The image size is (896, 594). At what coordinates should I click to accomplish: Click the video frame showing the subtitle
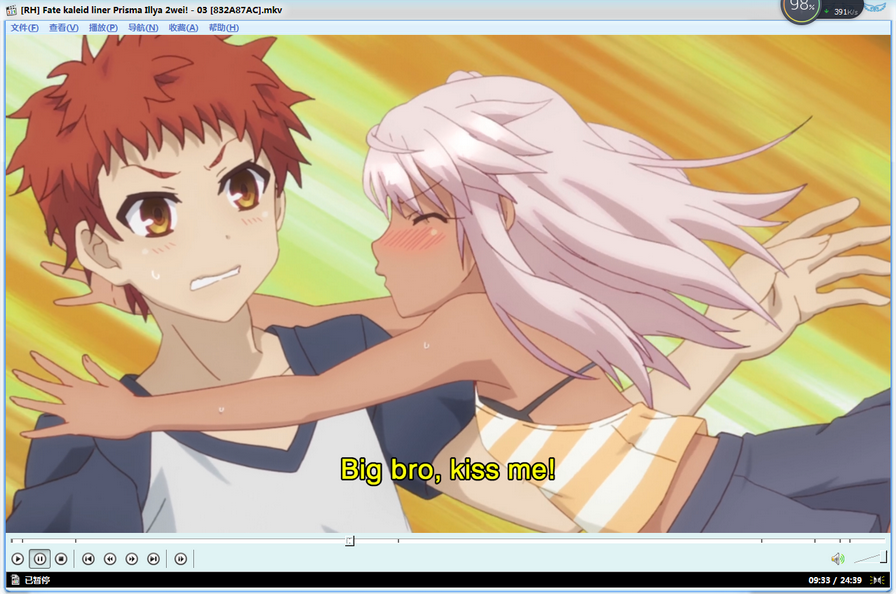[x=448, y=284]
